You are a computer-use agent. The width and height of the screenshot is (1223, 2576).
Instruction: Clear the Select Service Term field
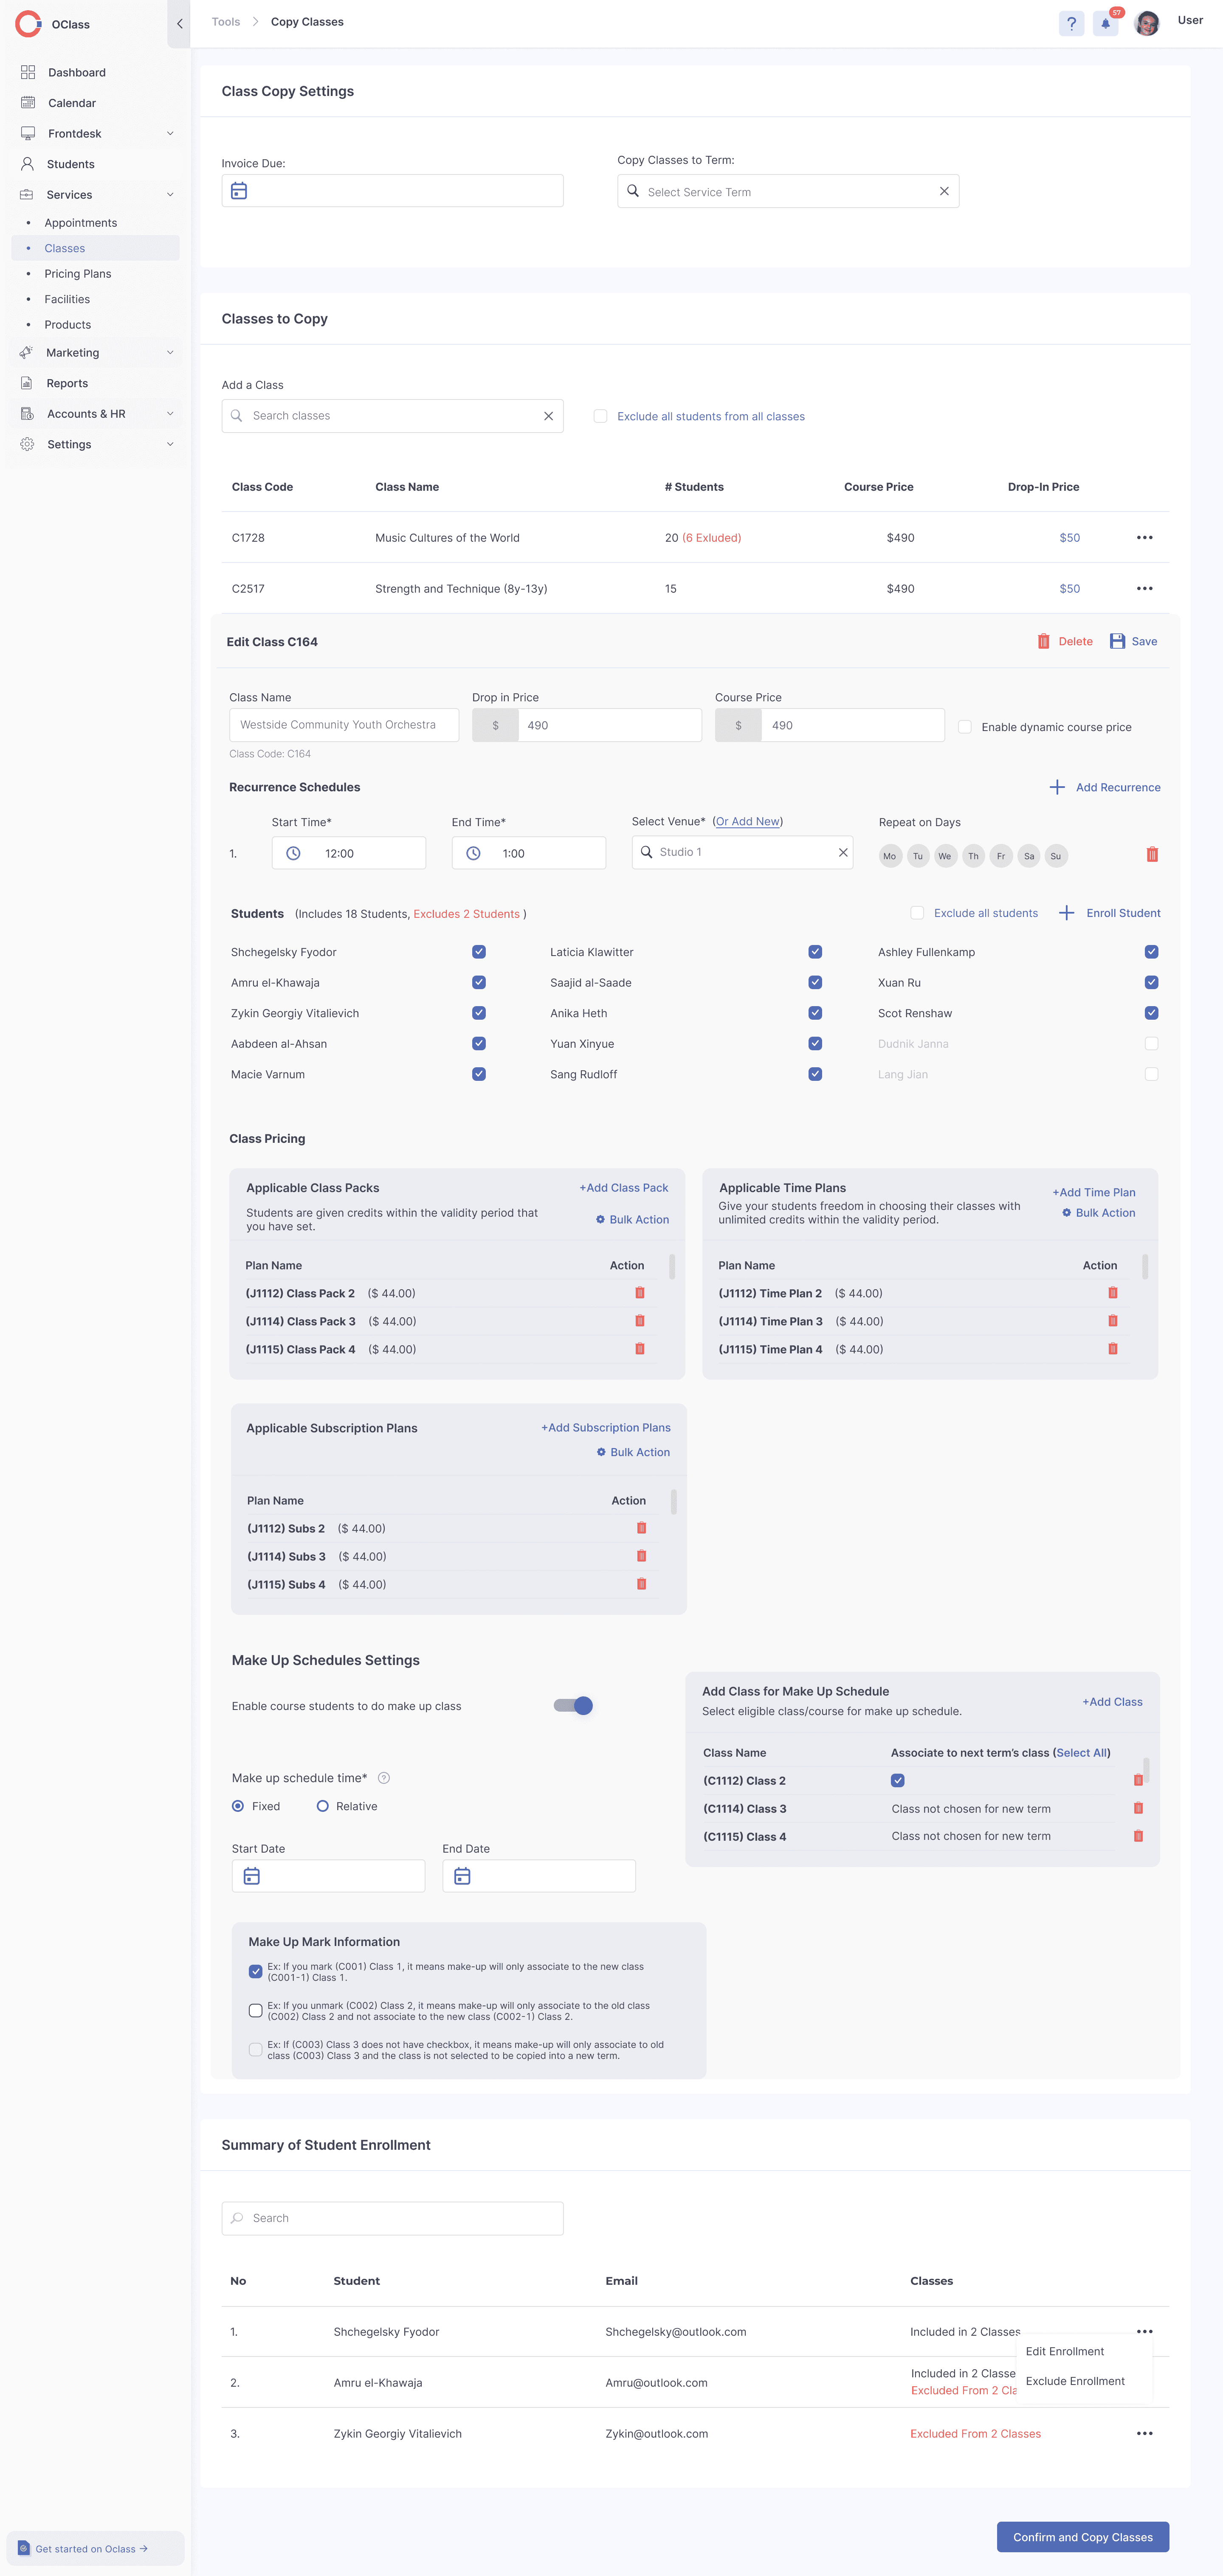tap(944, 191)
